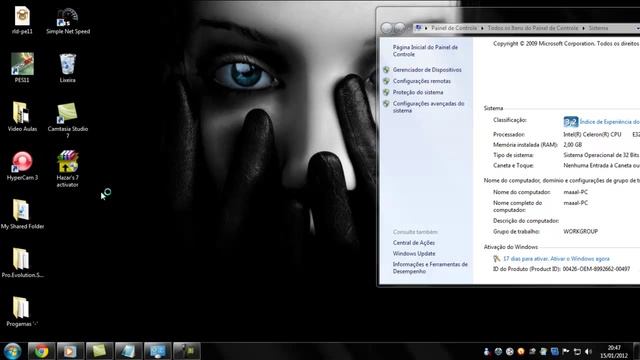Open the rld-pe11 desktop file
Screen dimensions: 640x360
22,20
